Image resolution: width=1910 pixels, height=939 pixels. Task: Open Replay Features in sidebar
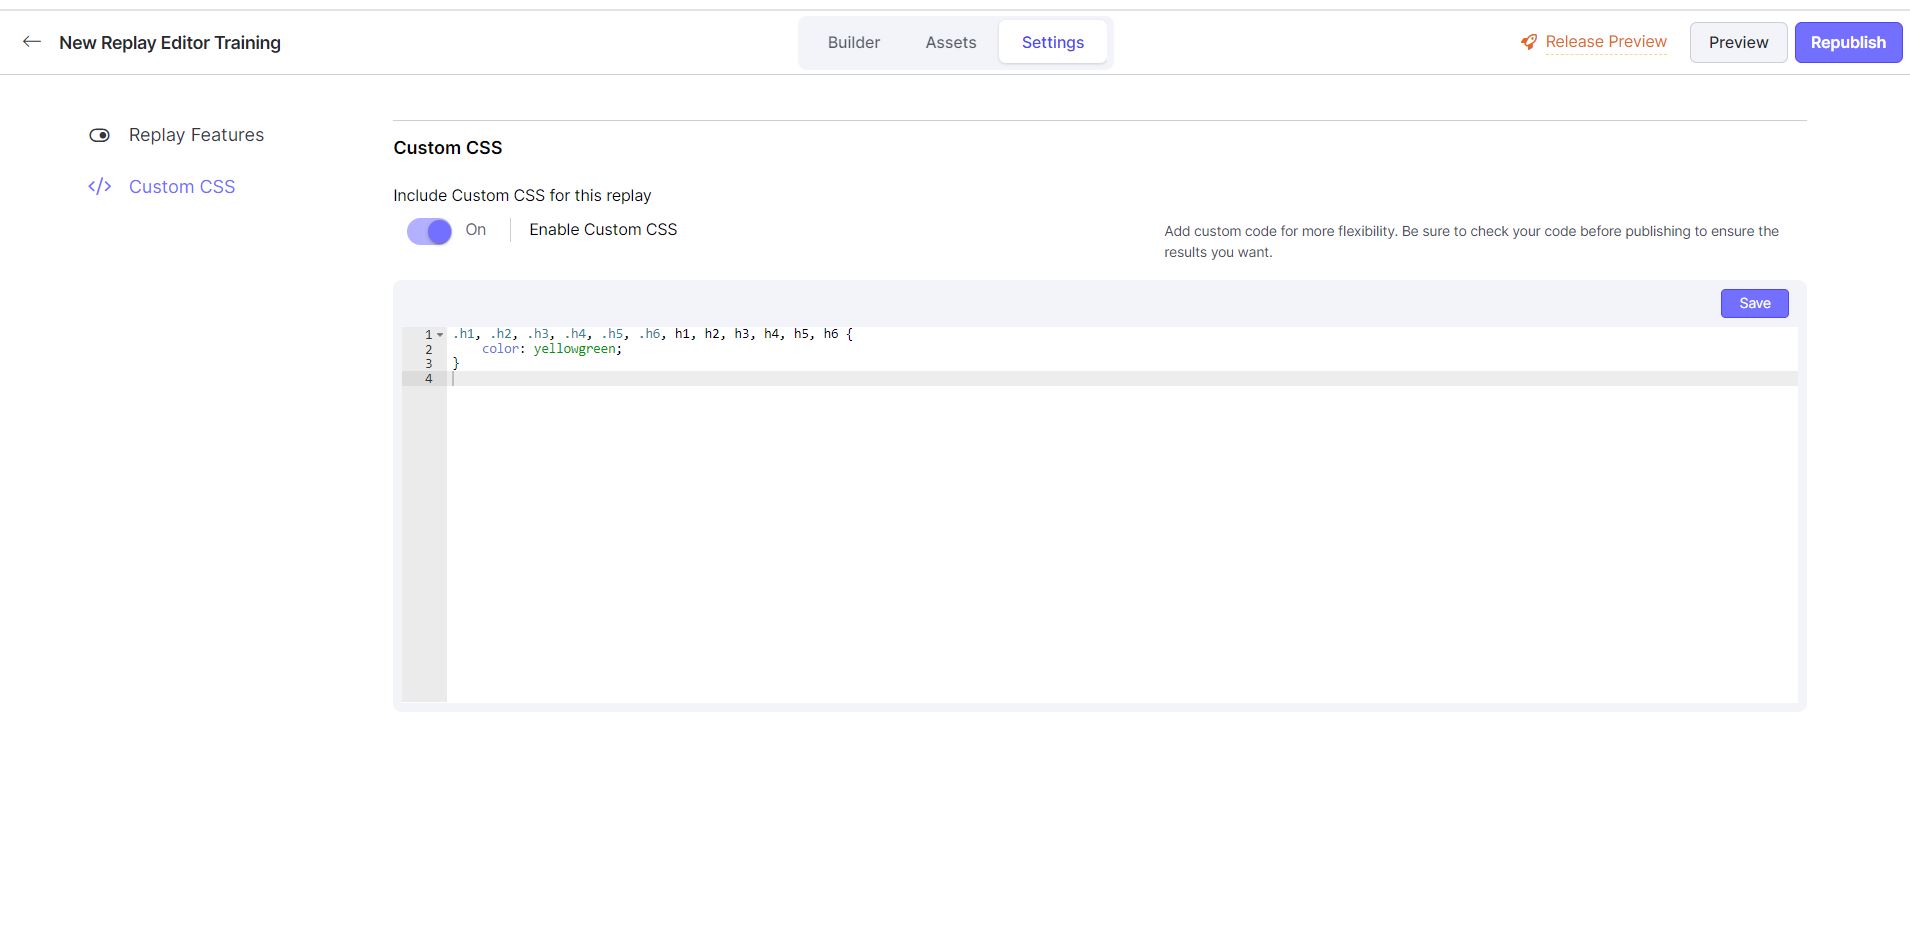[196, 135]
